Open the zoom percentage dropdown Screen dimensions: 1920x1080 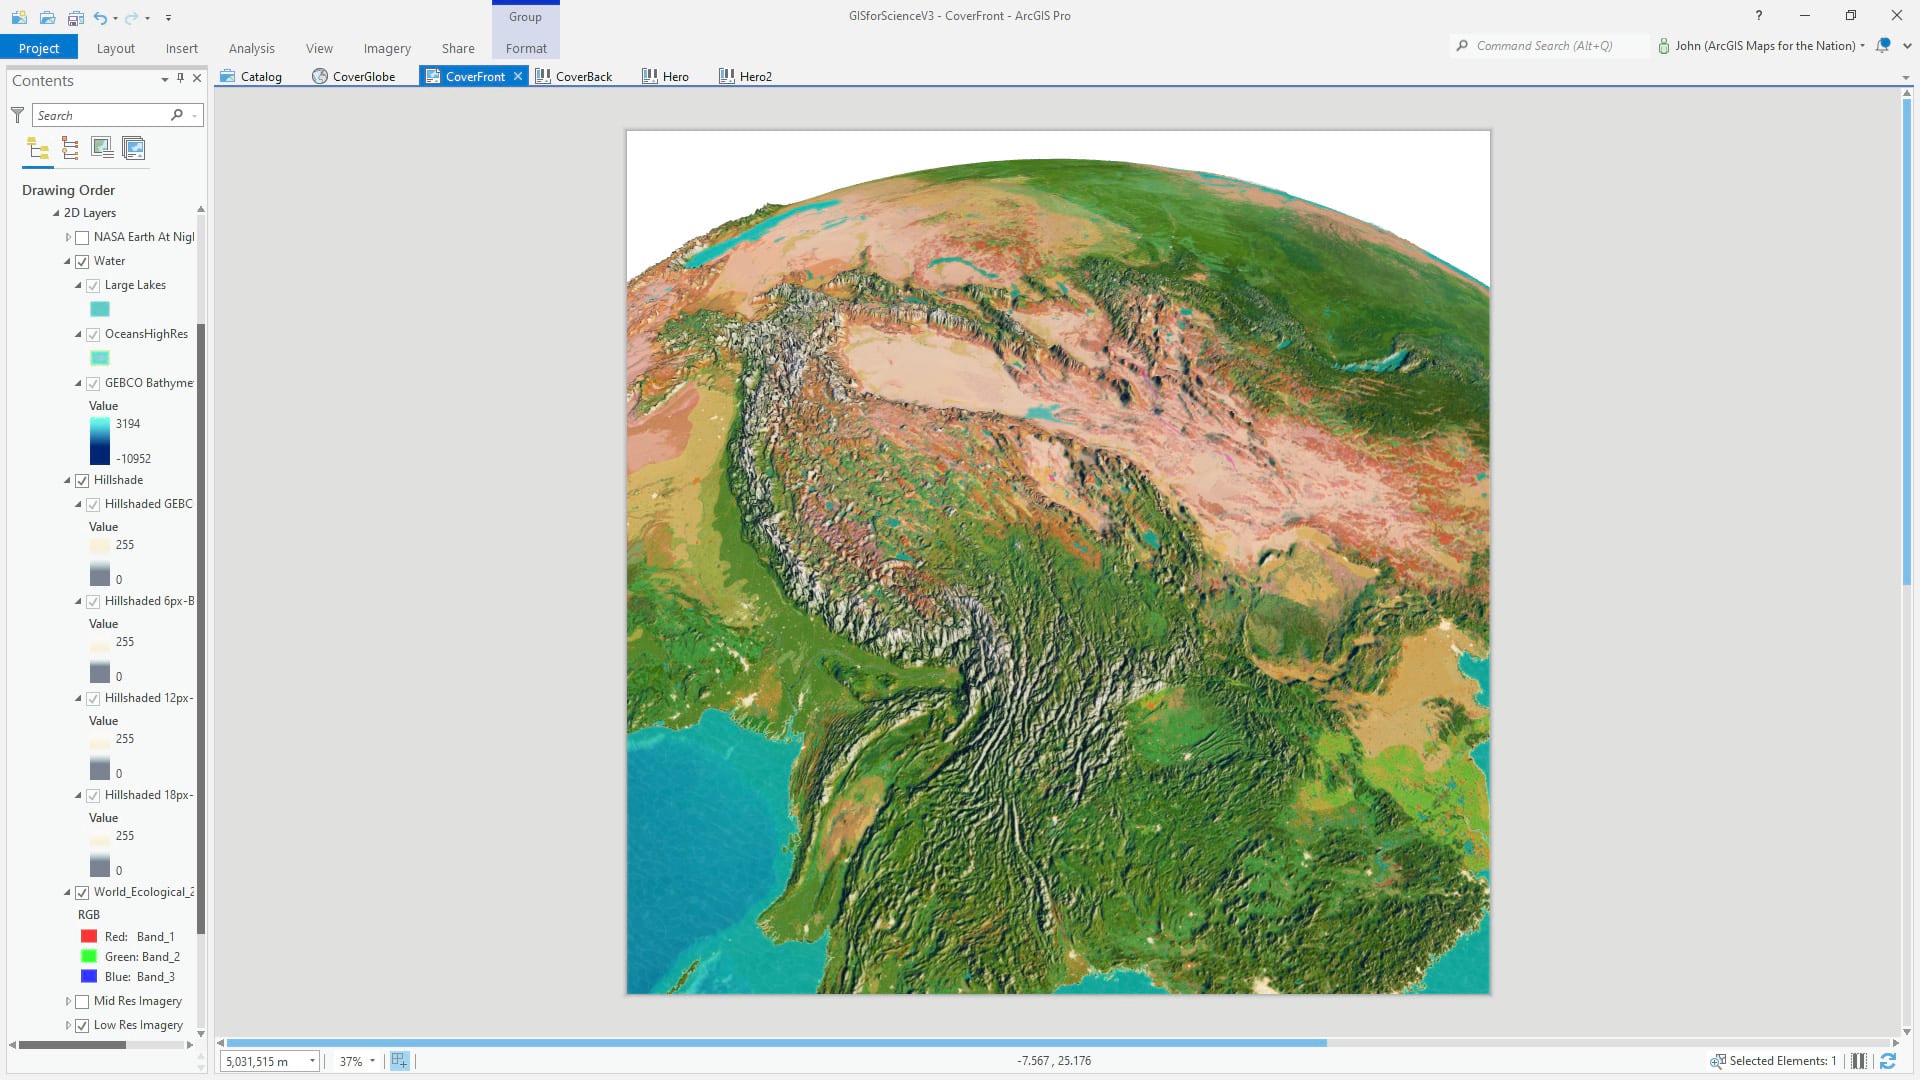372,1061
